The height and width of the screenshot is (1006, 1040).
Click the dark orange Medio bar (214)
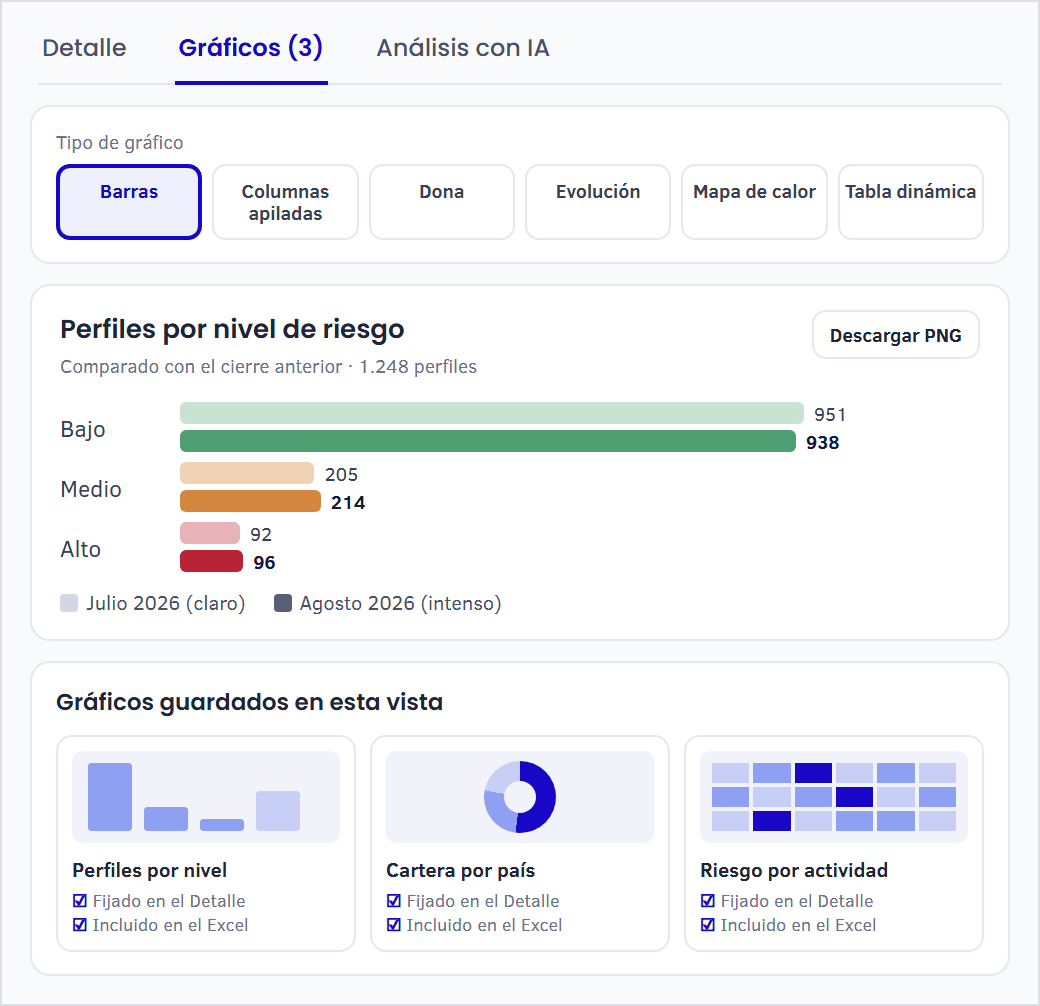click(250, 501)
